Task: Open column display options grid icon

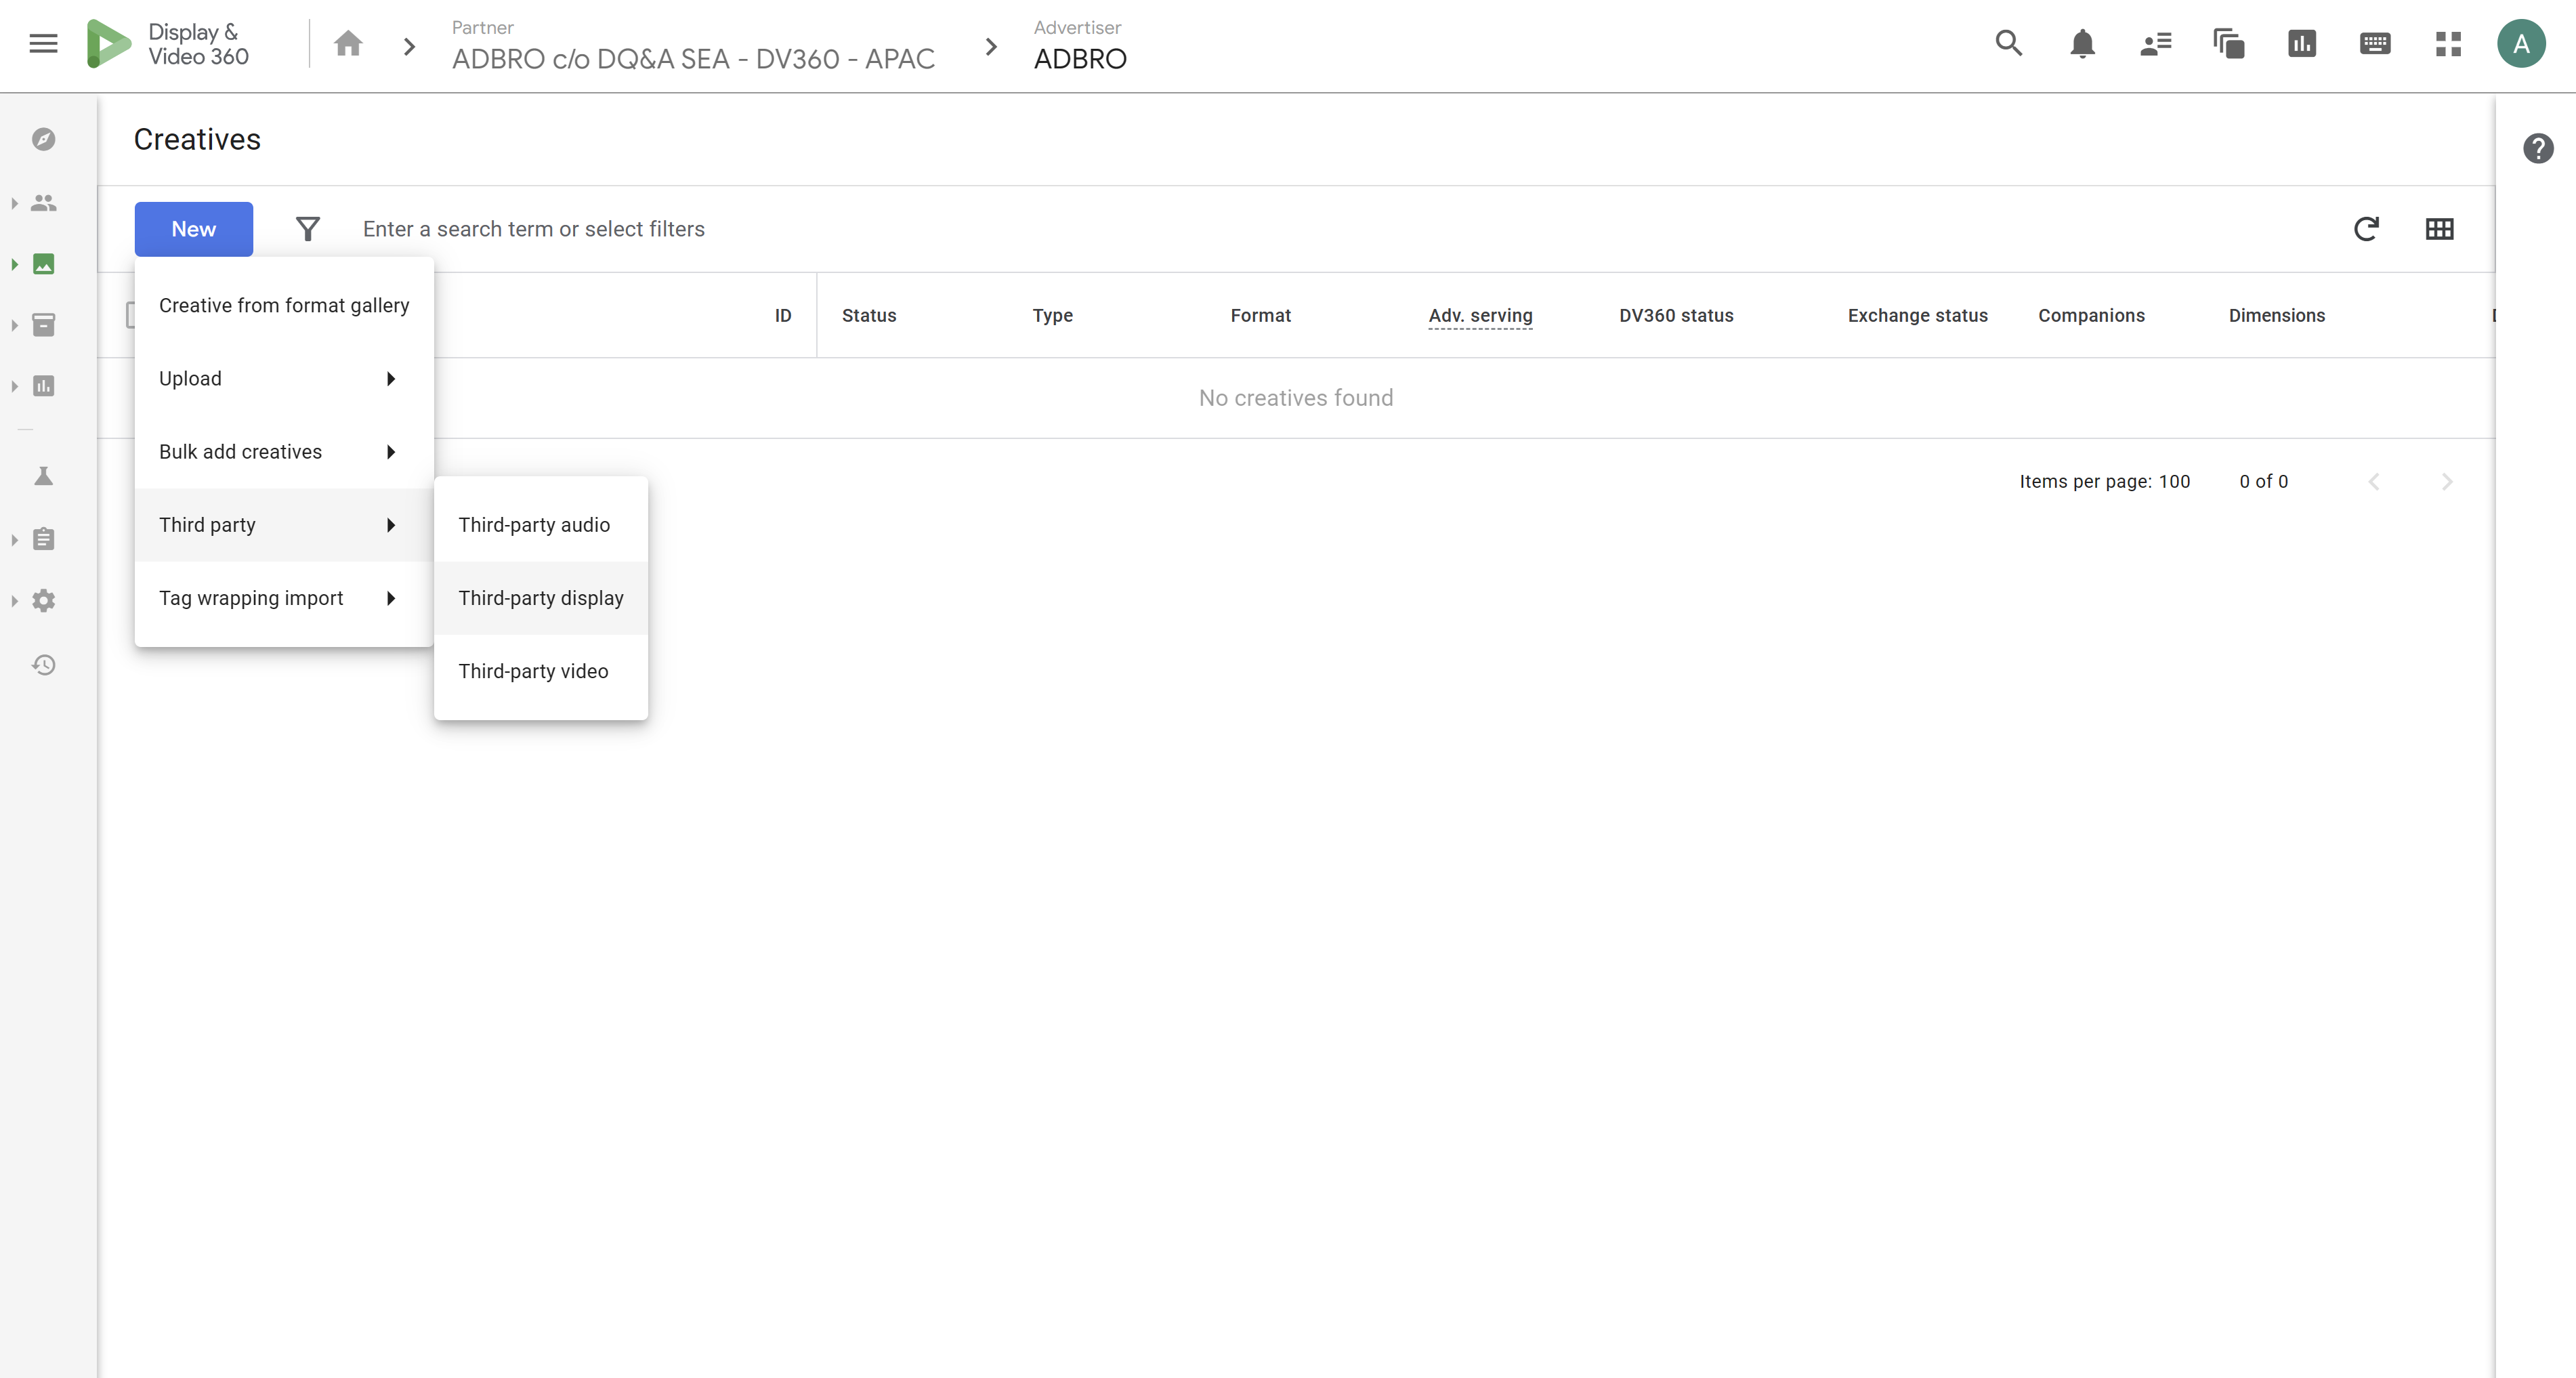Action: tap(2440, 229)
